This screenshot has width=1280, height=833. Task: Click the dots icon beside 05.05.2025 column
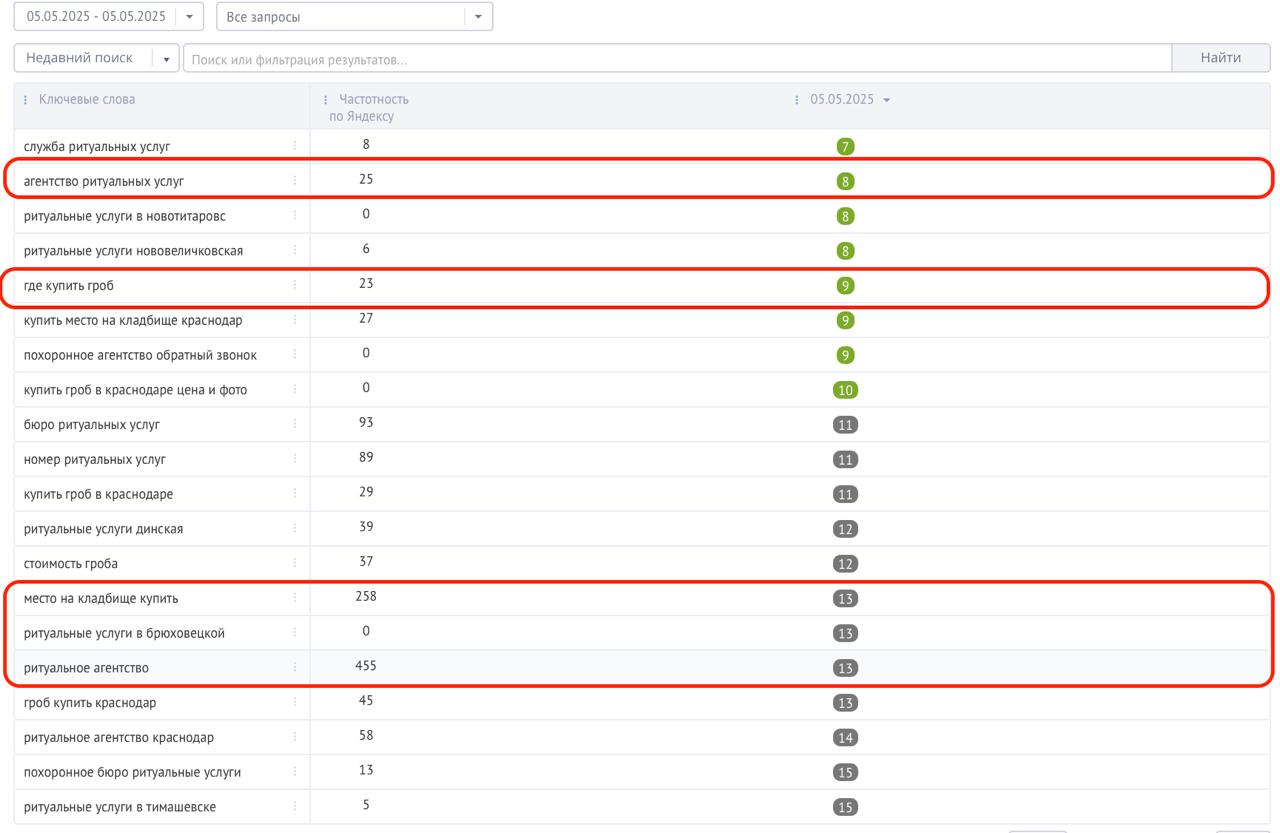797,100
